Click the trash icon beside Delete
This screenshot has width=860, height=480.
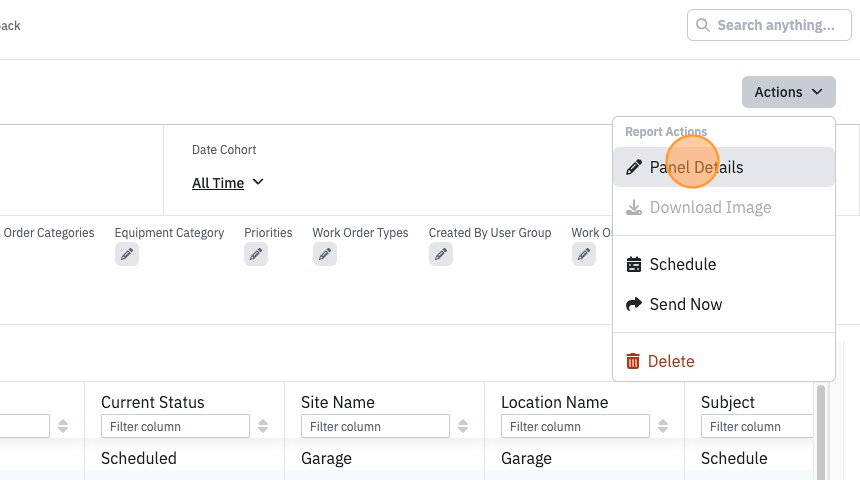pyautogui.click(x=633, y=361)
